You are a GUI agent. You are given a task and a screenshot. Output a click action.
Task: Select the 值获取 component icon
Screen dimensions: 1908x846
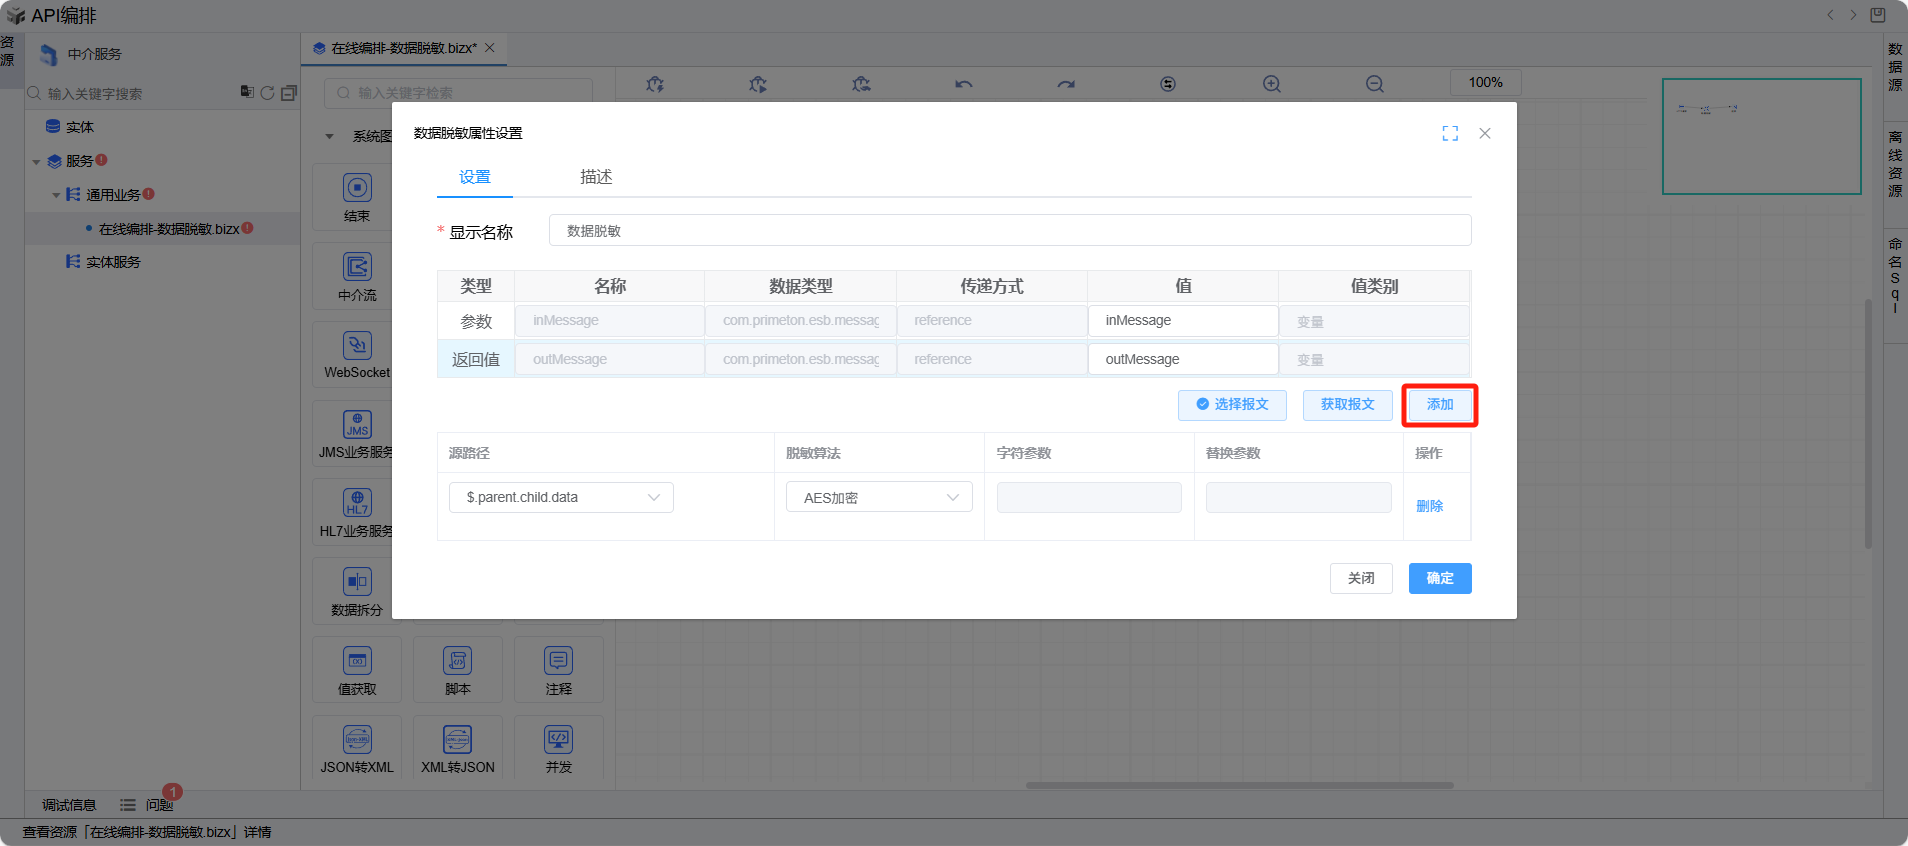(x=357, y=661)
